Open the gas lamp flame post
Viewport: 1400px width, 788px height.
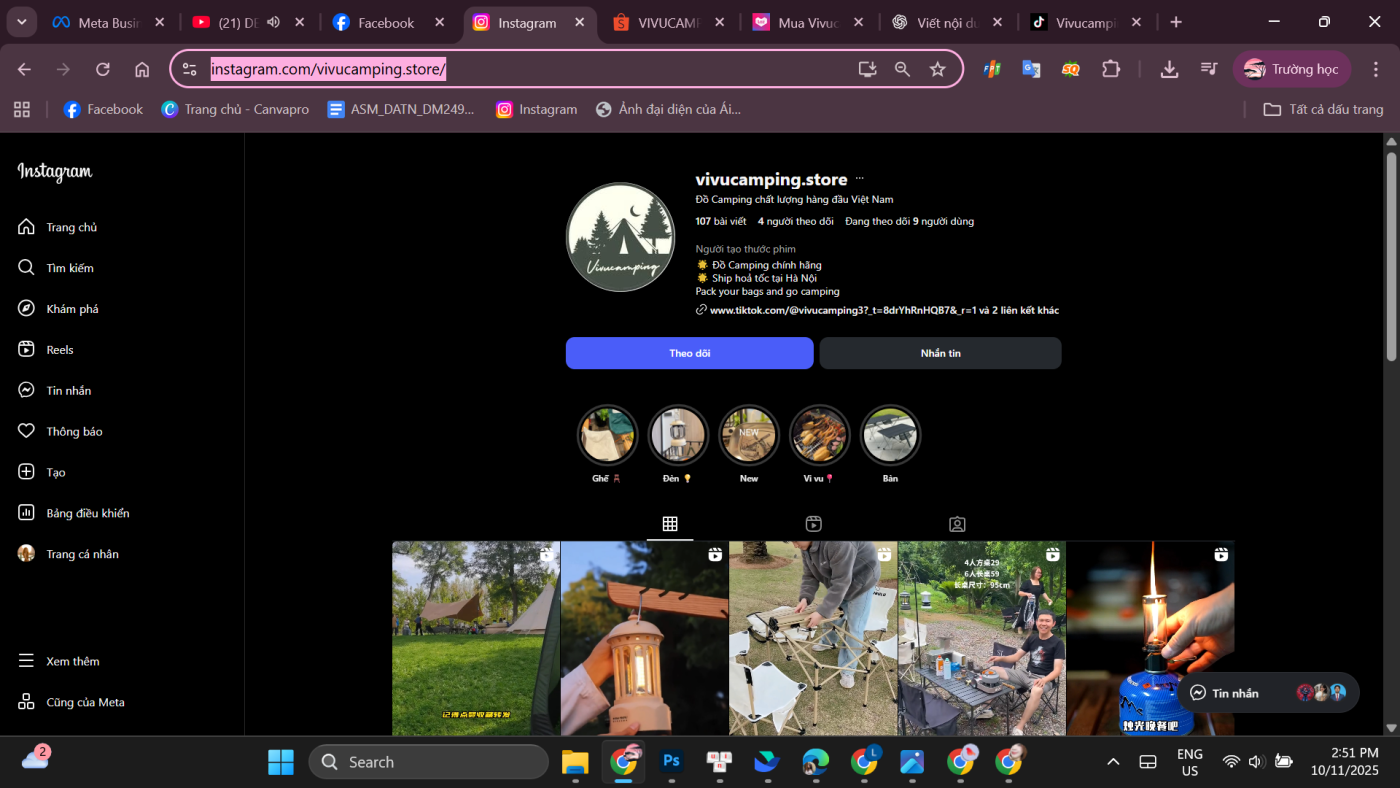coord(1150,639)
